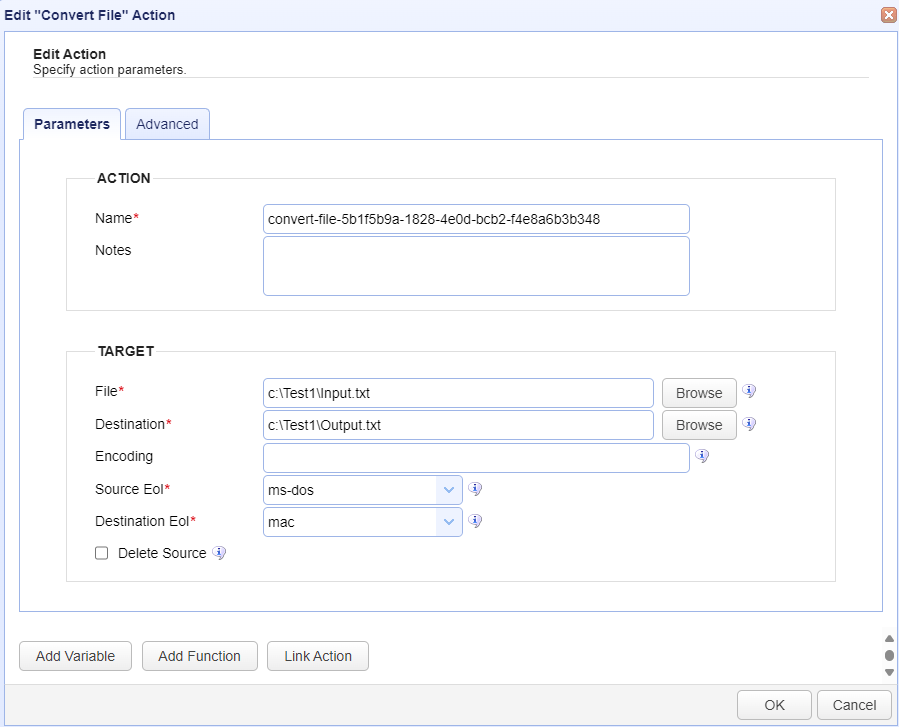Click the Destination Eol info icon

[476, 521]
